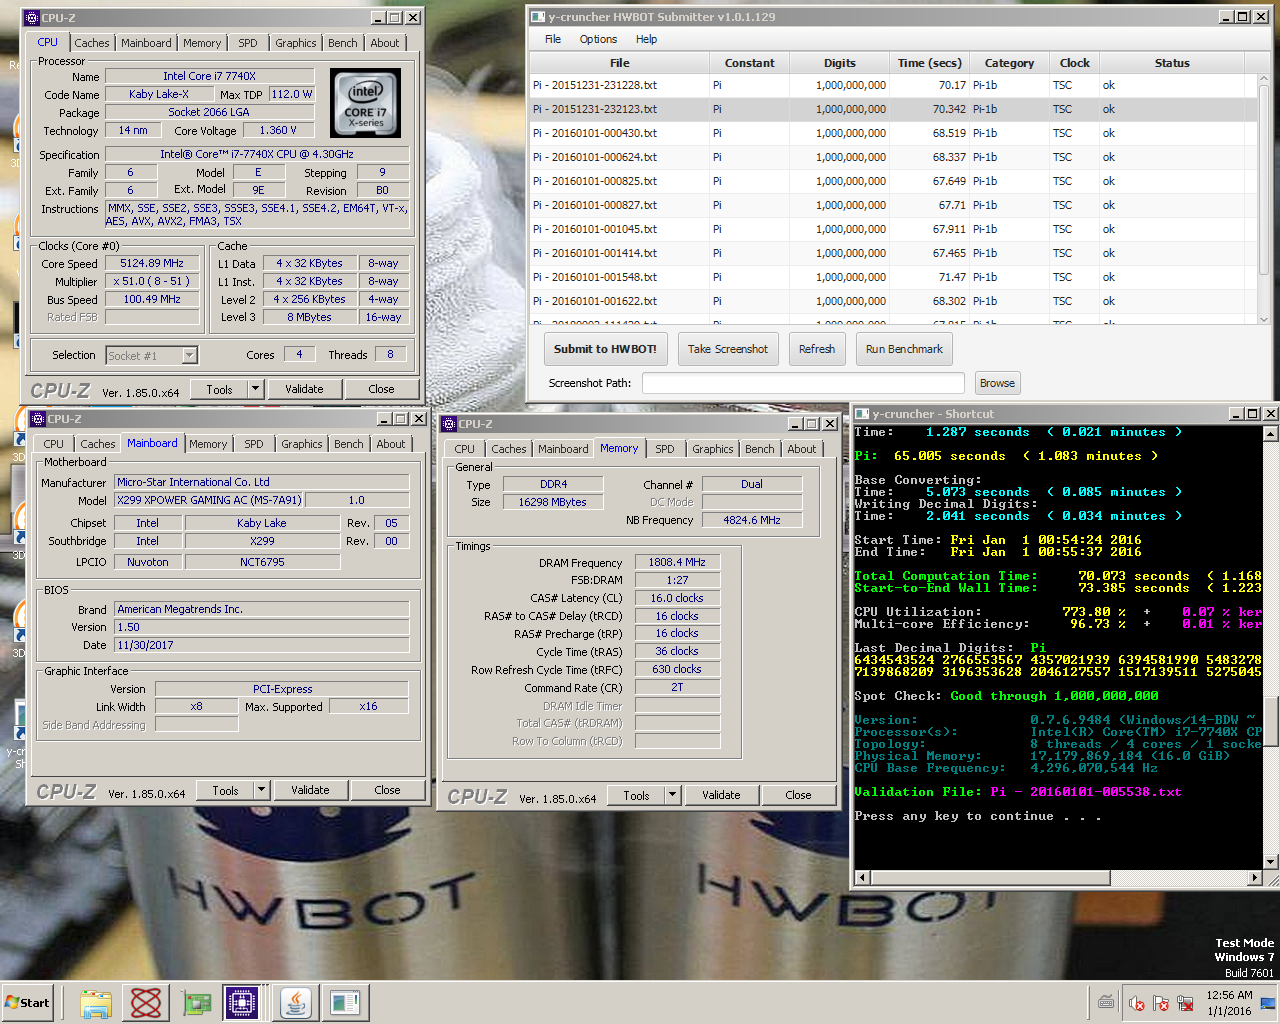Switch to CPU tab in Memory CPU-Z window
Image resolution: width=1280 pixels, height=1024 pixels.
pyautogui.click(x=465, y=449)
